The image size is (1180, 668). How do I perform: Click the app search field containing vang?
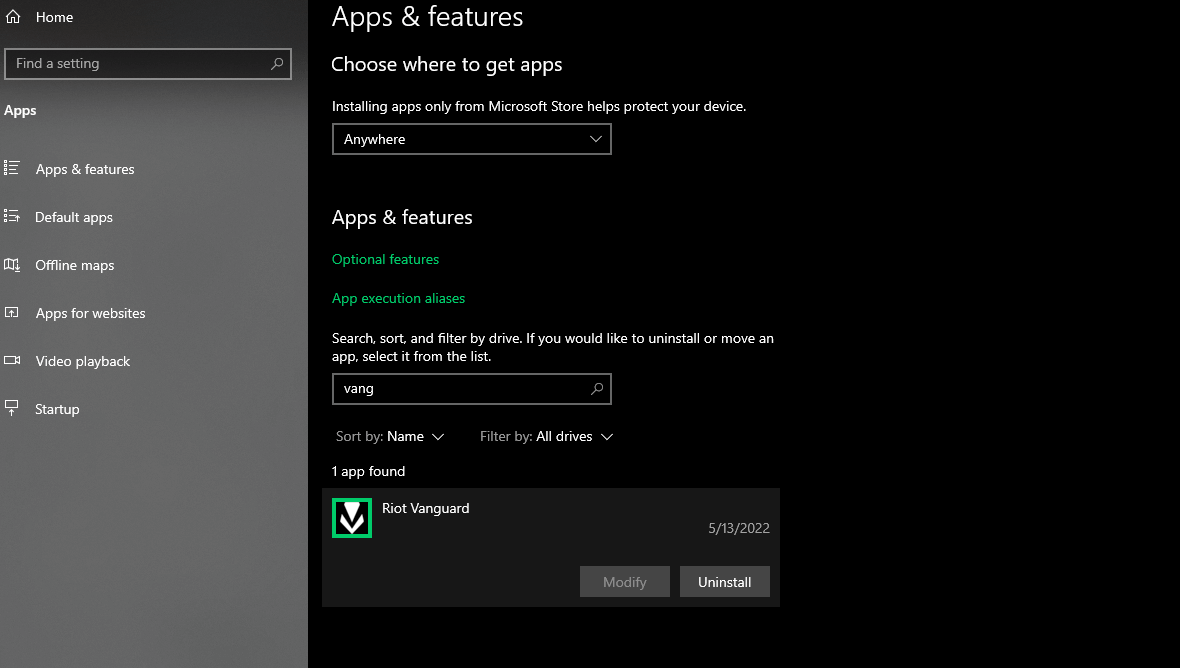471,389
